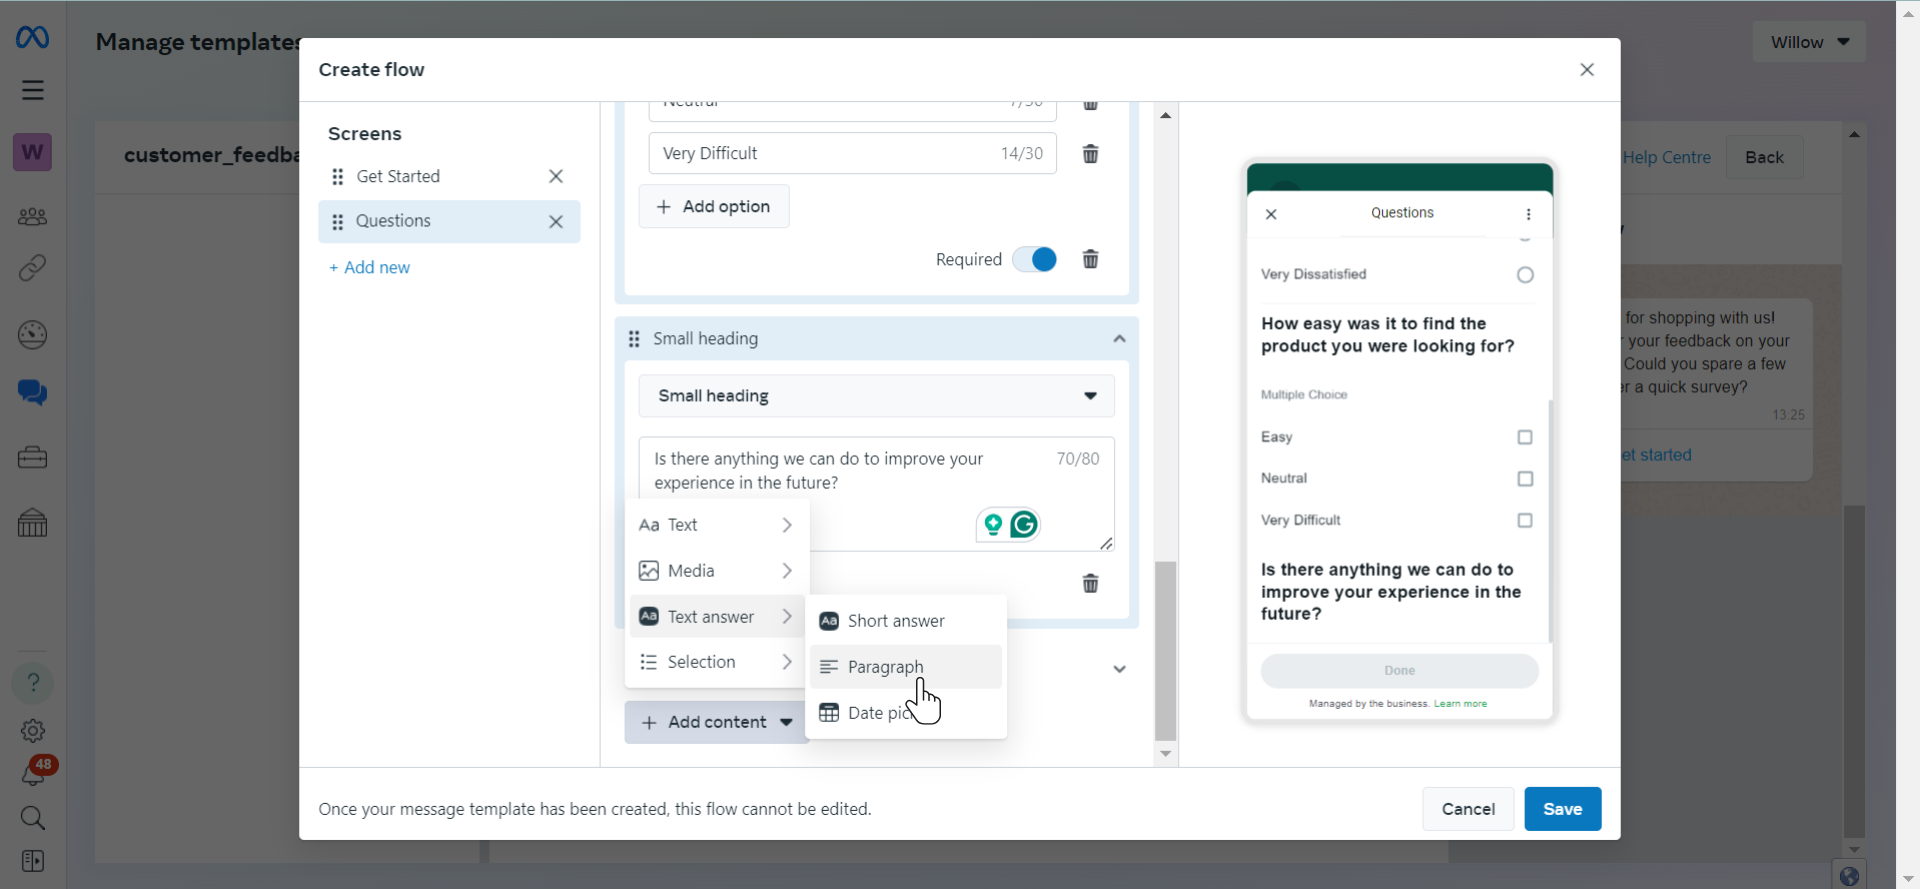Viewport: 1920px width, 889px height.
Task: Expand the Media submenu
Action: point(716,571)
